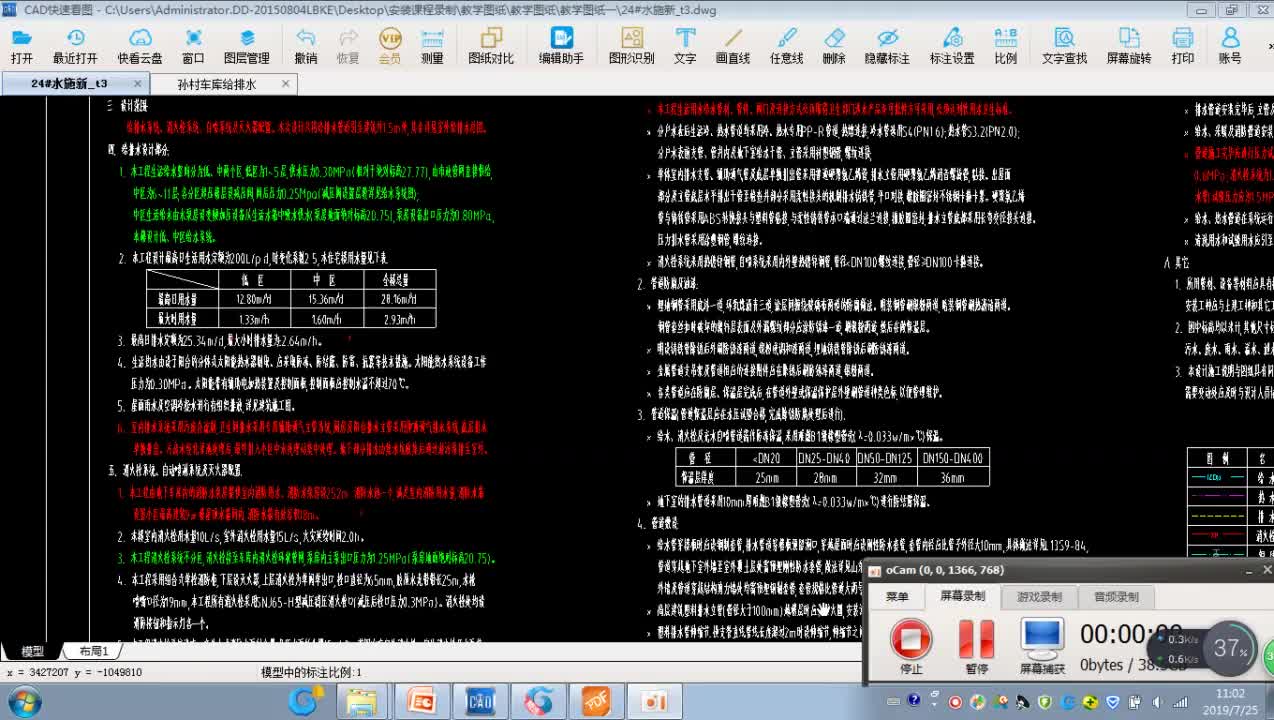Close the 24#水施新_t3 tab
Screen dimensions: 1274x720
(136, 84)
